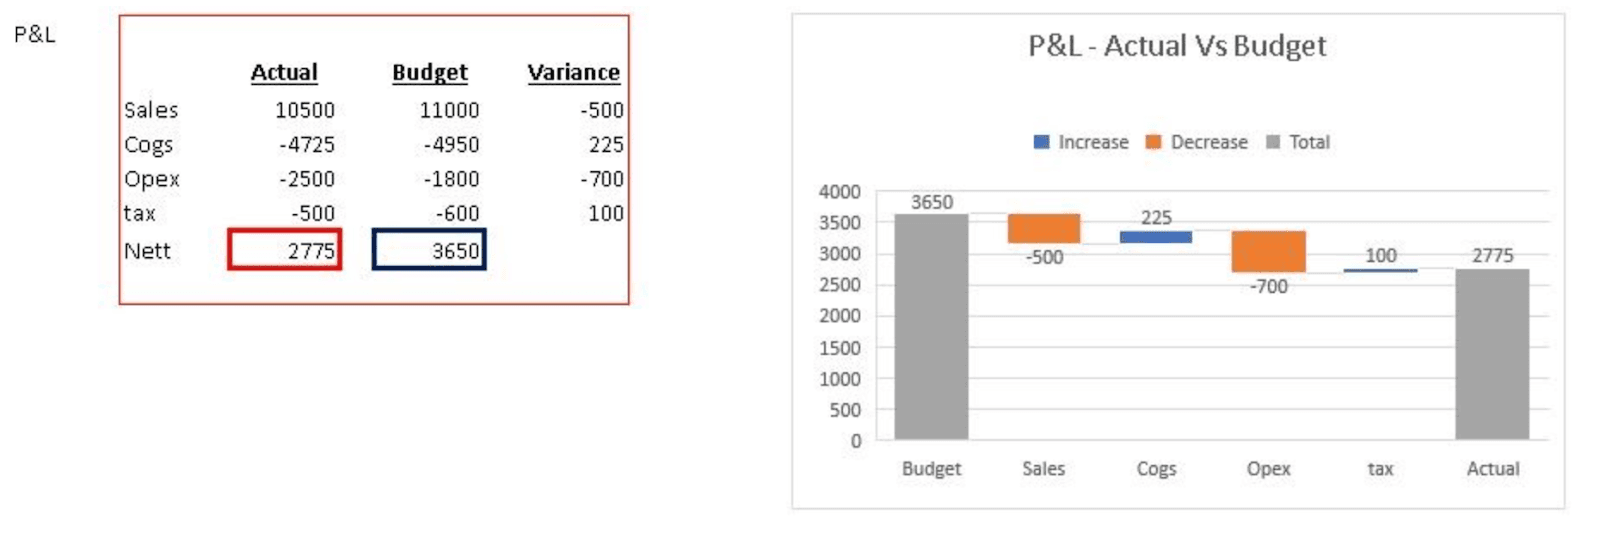
Task: Select the gray Budget bar in chart
Action: point(931,326)
